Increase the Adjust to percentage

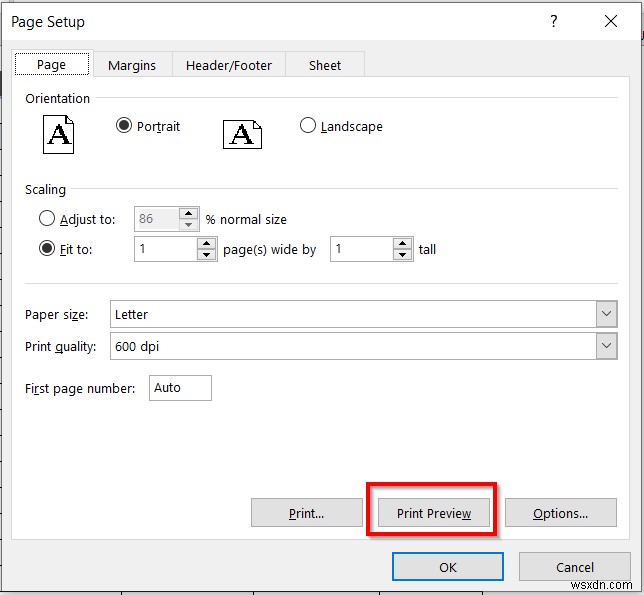coord(189,213)
